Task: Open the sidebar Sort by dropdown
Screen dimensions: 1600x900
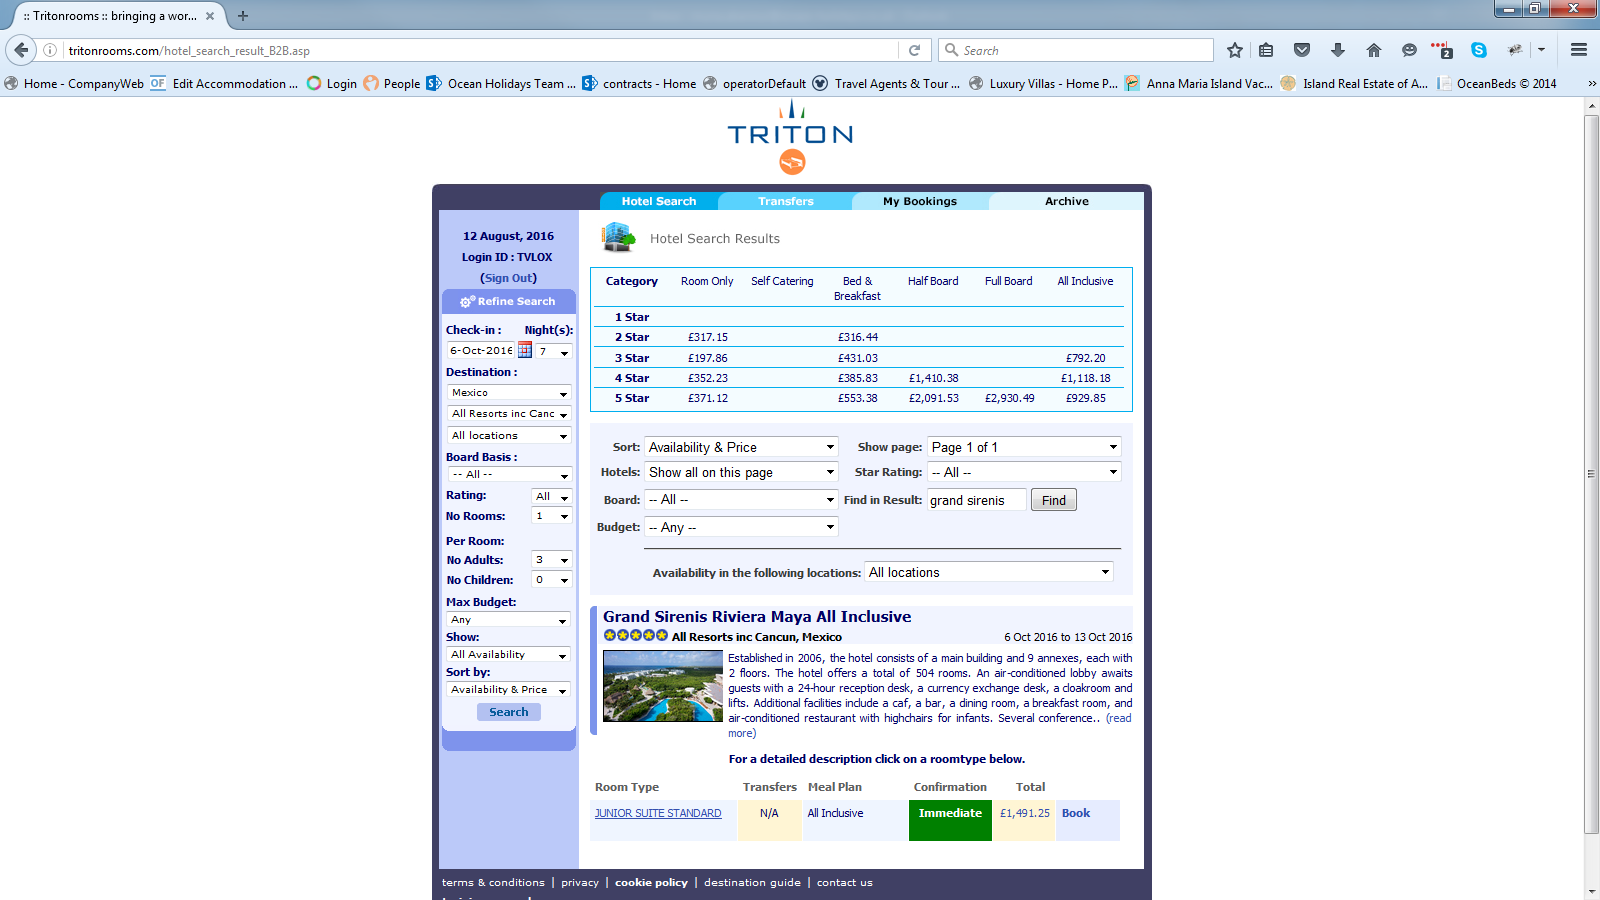Action: (x=508, y=690)
